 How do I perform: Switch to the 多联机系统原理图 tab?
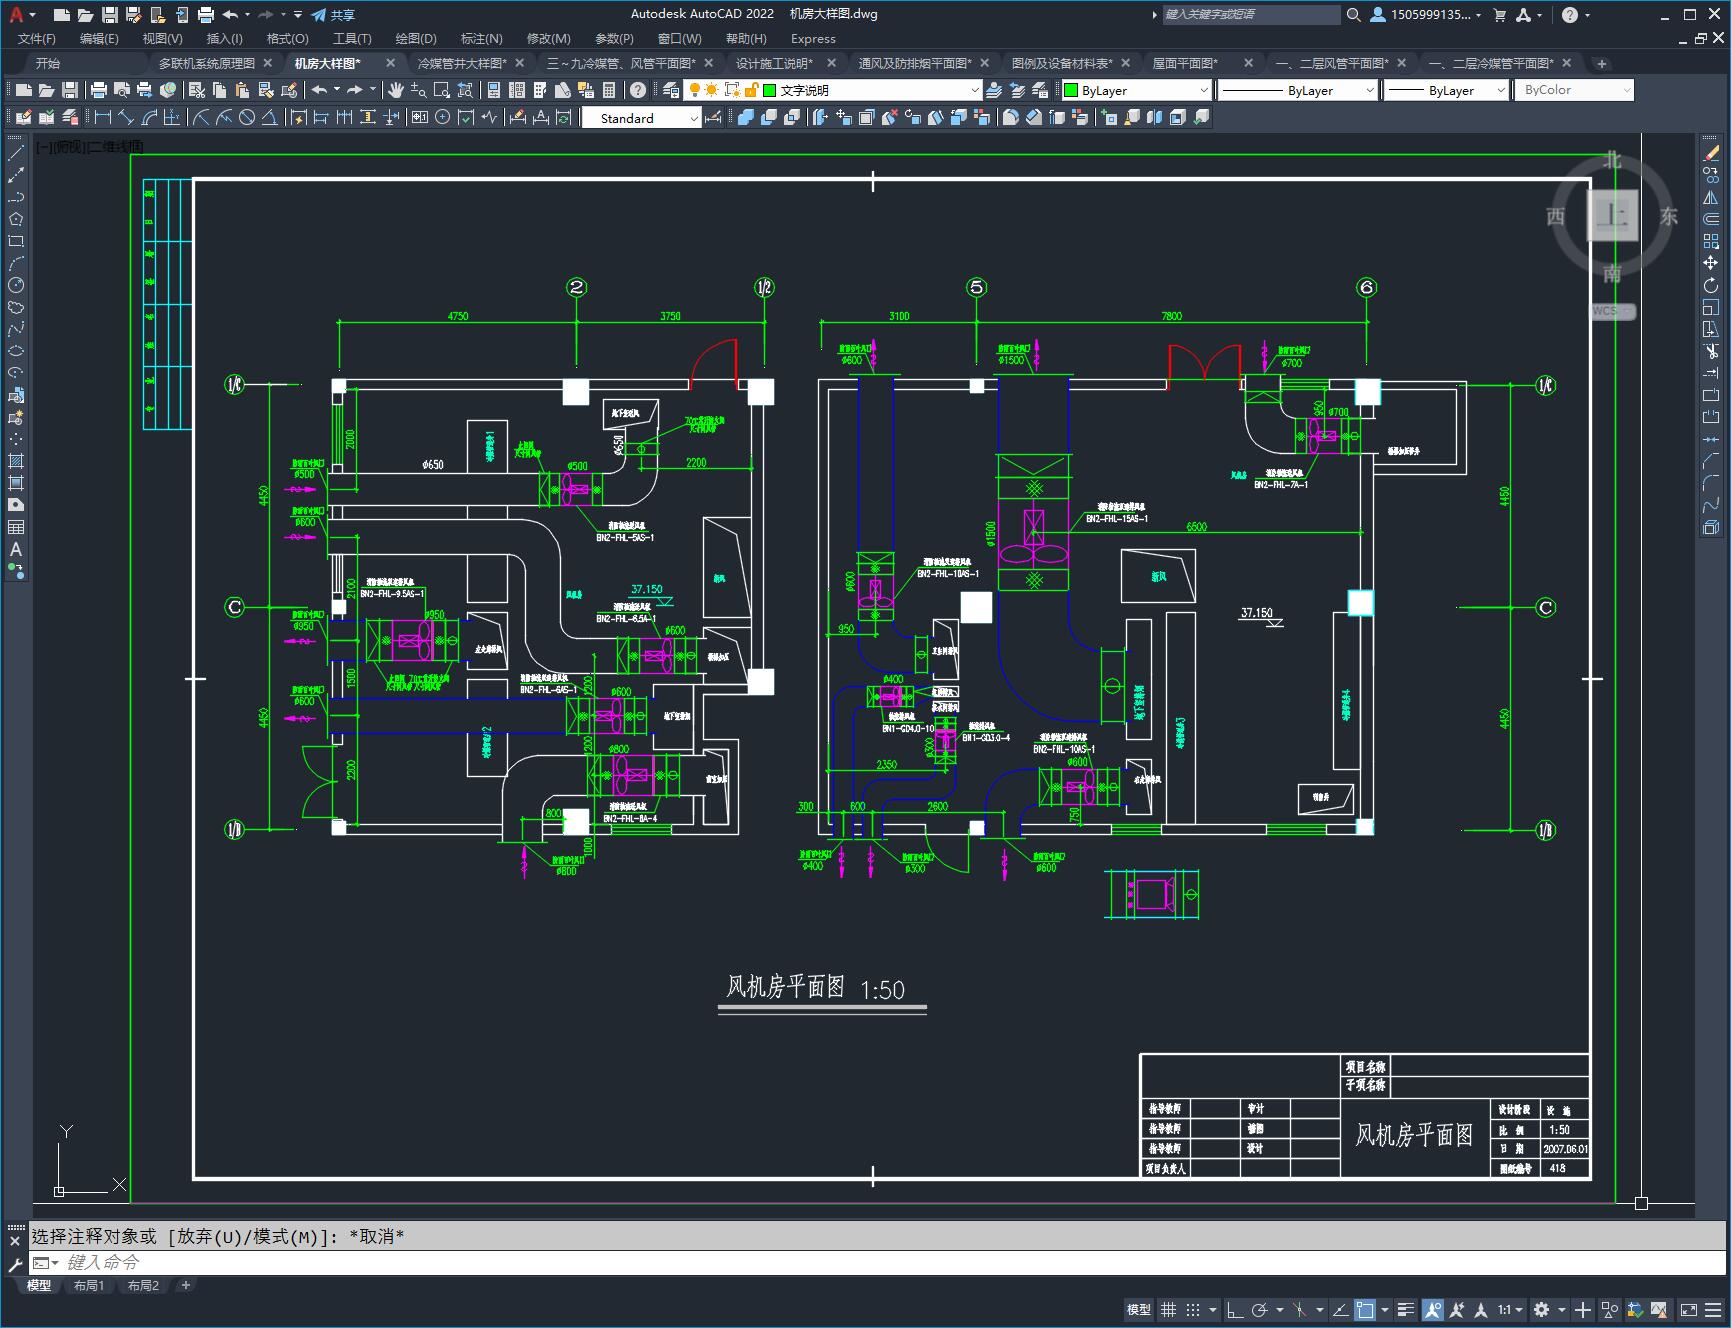point(207,63)
